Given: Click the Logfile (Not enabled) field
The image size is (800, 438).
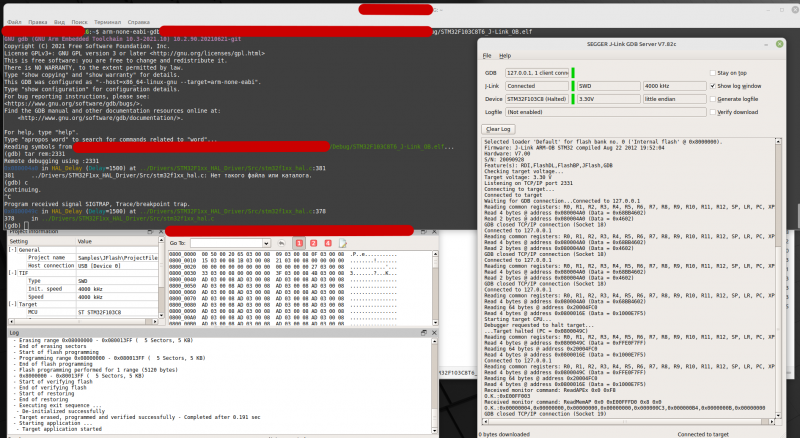Looking at the screenshot, I should pos(606,112).
